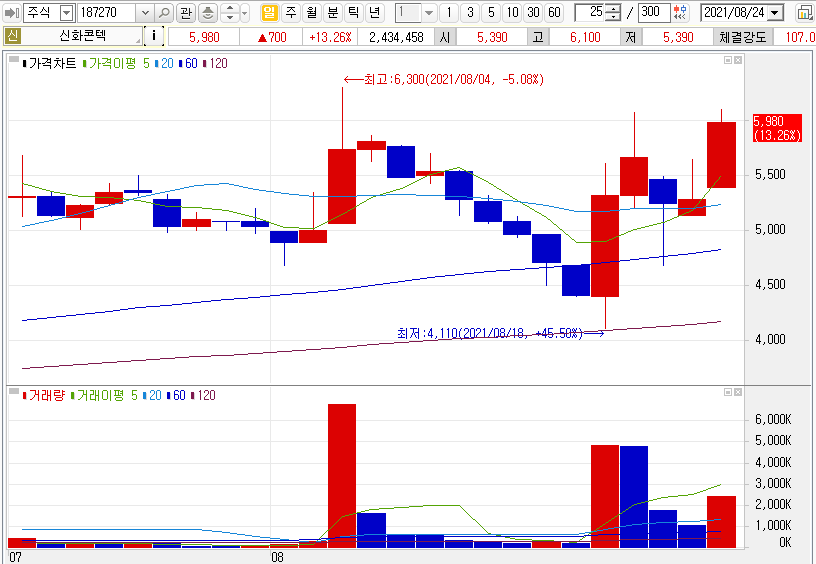This screenshot has width=816, height=564.
Task: Switch to 년 yearly chart period
Action: click(x=374, y=12)
